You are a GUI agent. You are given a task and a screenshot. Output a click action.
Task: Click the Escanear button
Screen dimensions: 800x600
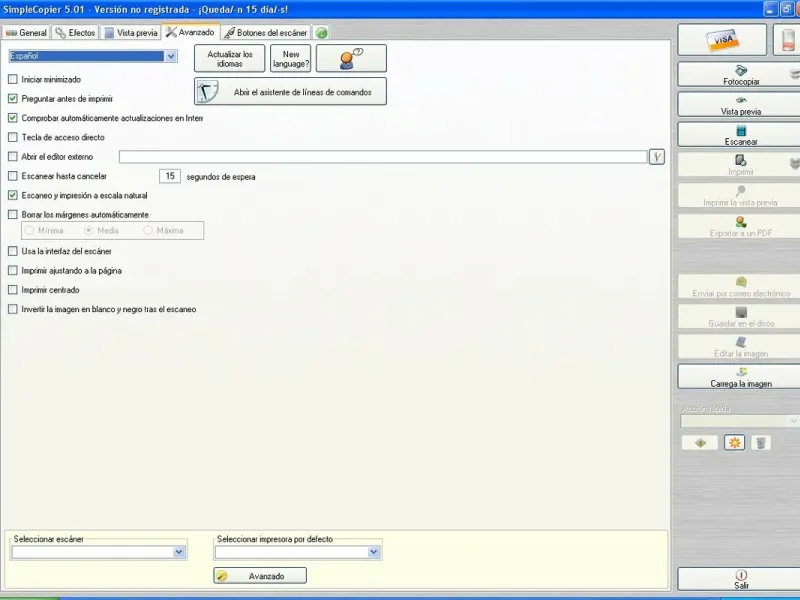click(x=741, y=135)
